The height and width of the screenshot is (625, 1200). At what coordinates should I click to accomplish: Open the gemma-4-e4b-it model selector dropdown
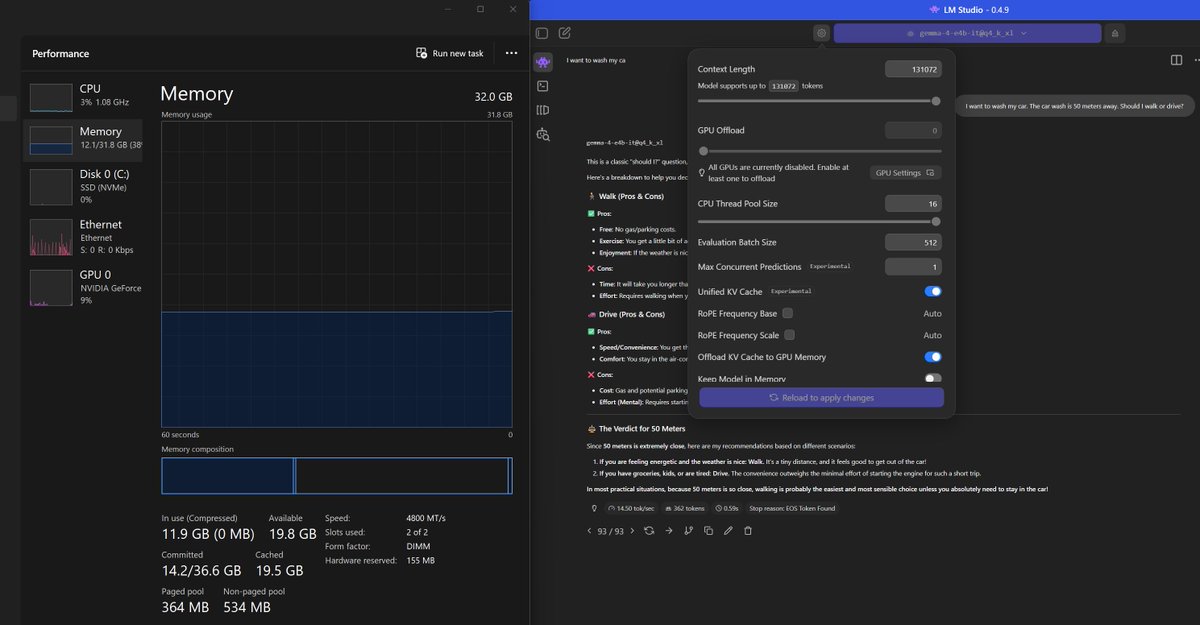[966, 33]
